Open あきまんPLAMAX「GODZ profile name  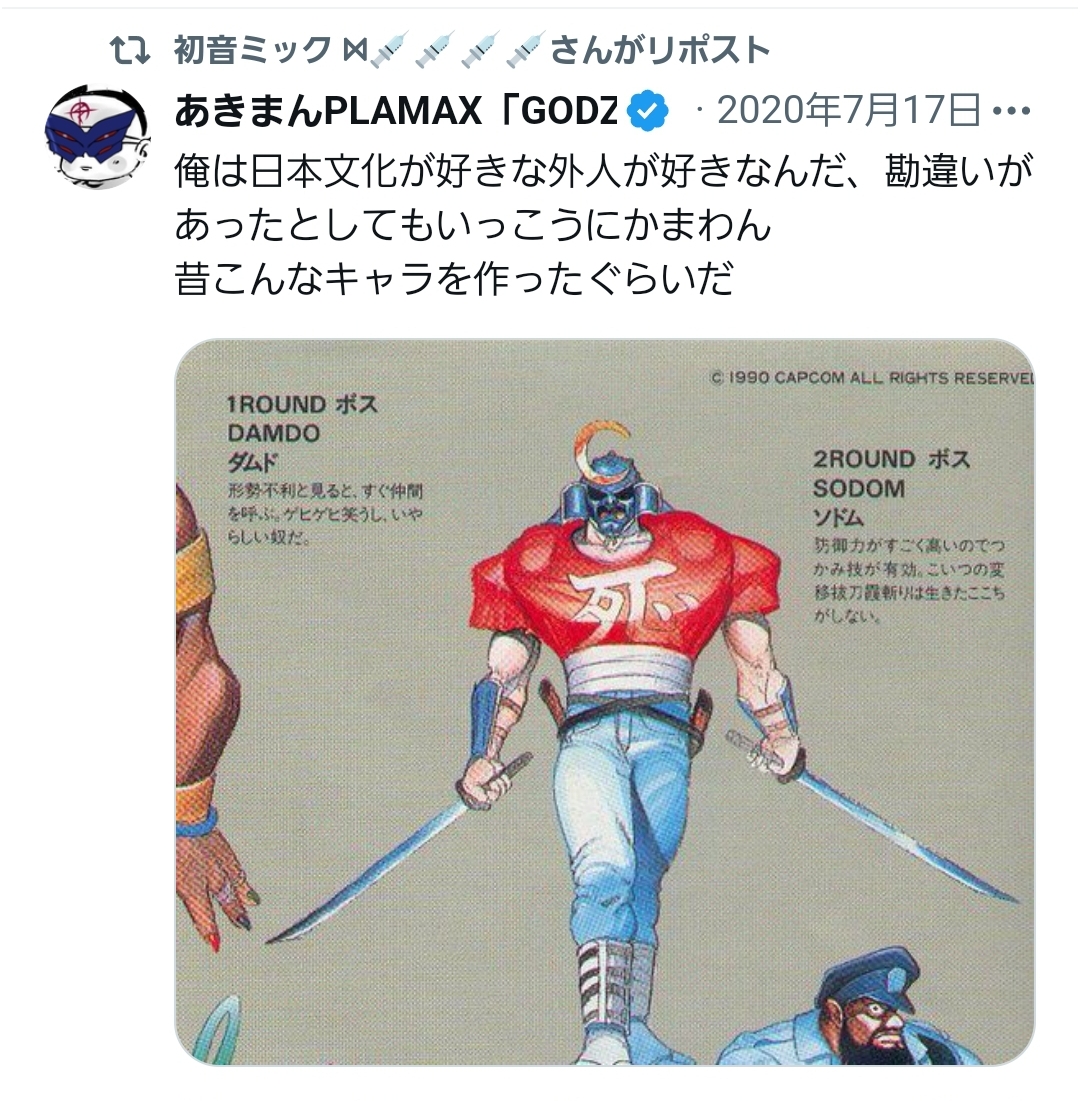click(x=397, y=111)
